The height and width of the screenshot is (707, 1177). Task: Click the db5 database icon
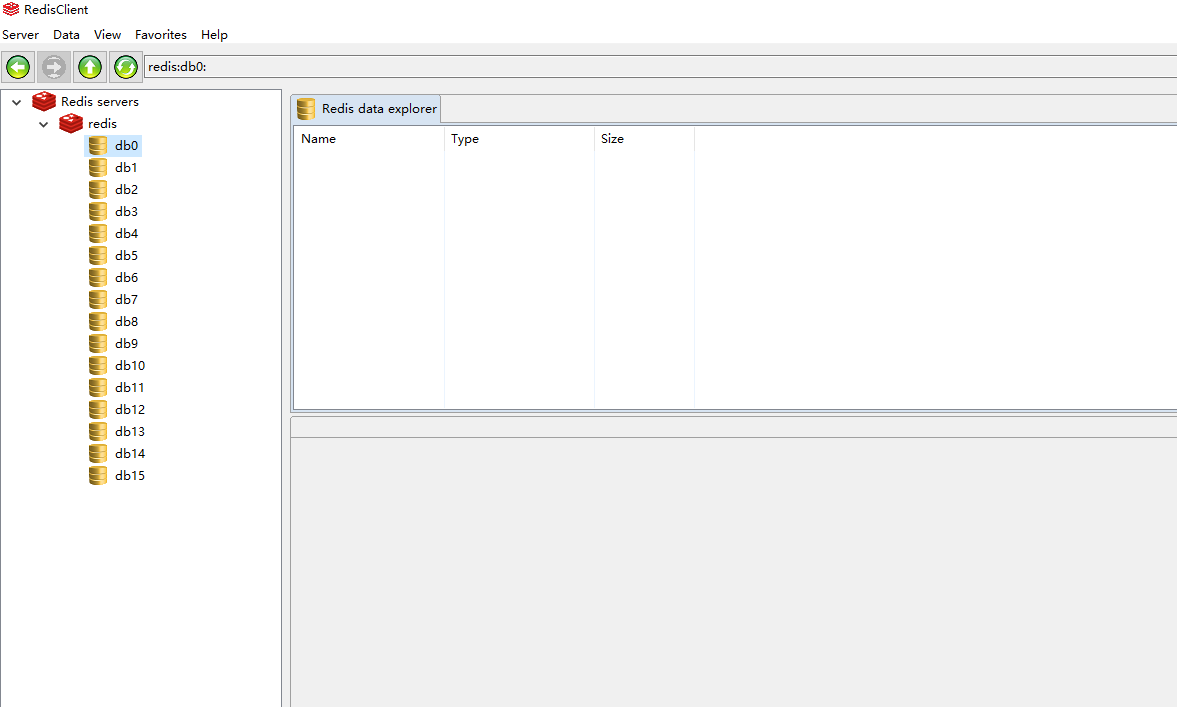pyautogui.click(x=98, y=255)
